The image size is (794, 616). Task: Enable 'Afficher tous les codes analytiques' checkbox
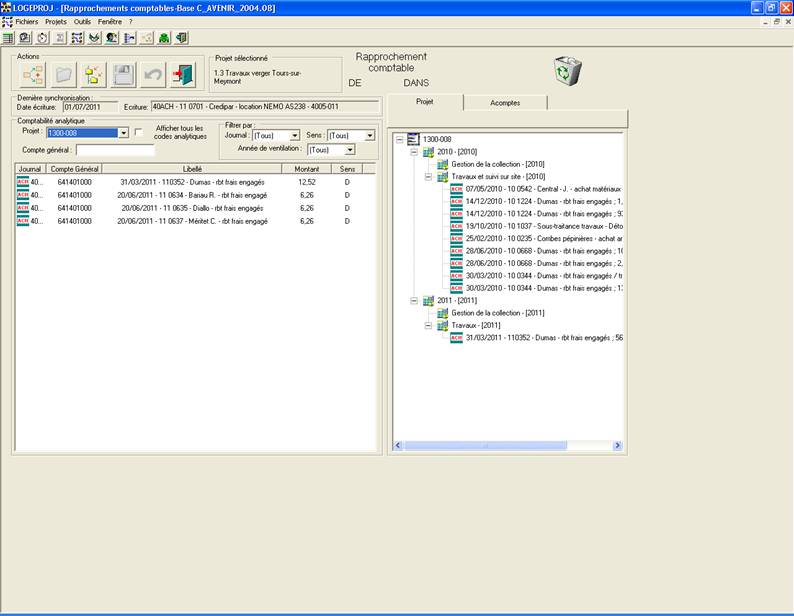139,132
